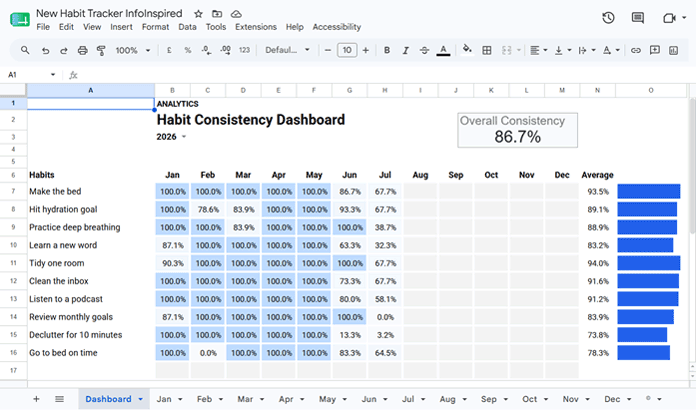696x410 pixels.
Task: Add a new sheet with plus button
Action: pos(36,399)
